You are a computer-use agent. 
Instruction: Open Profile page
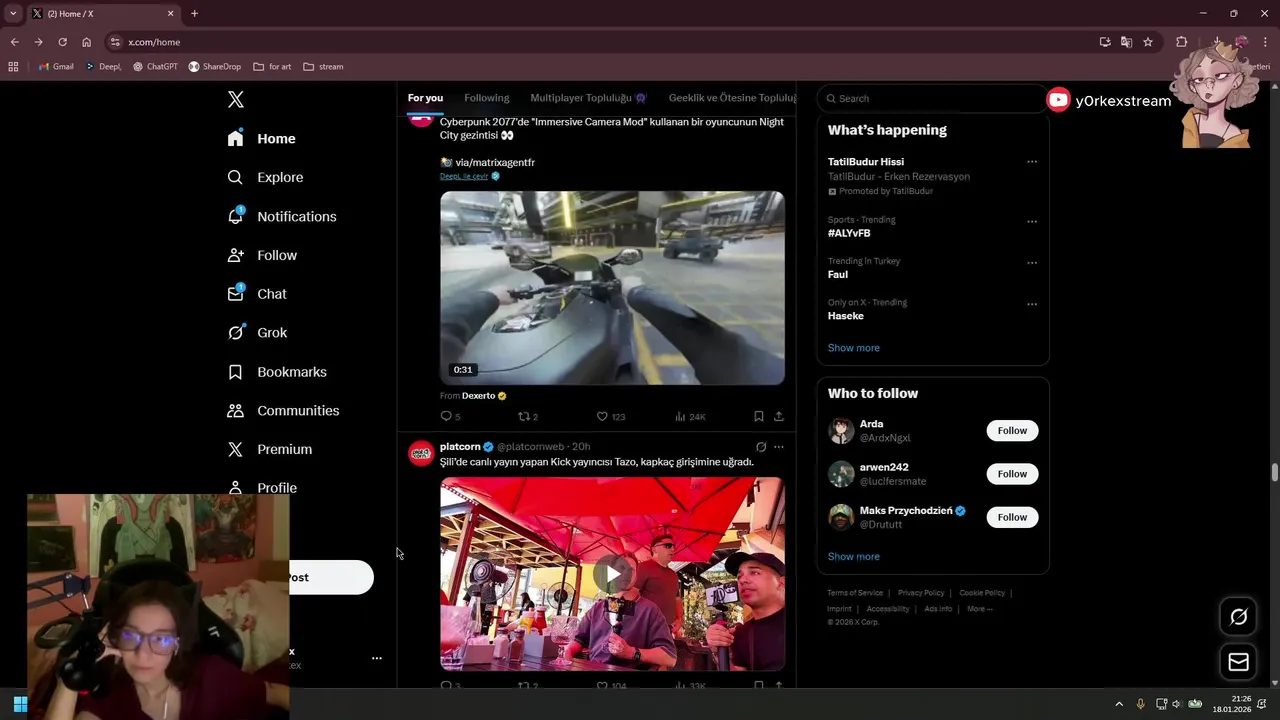point(262,488)
